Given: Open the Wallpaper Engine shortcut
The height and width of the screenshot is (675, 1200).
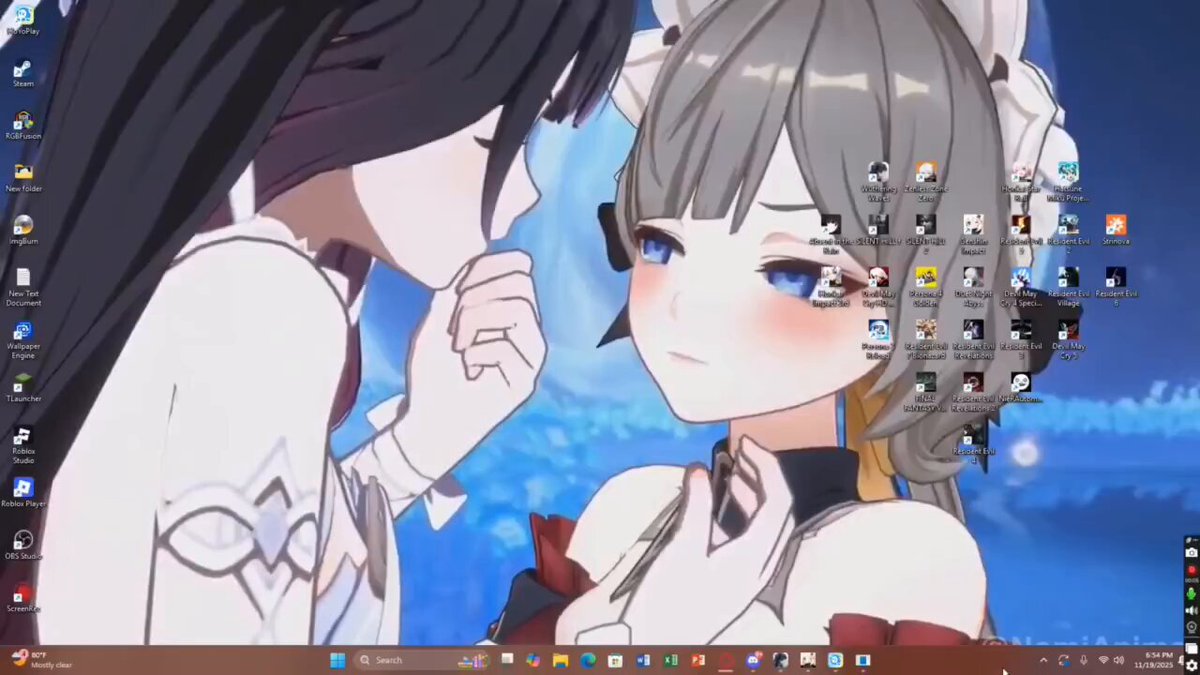Looking at the screenshot, I should [x=22, y=332].
